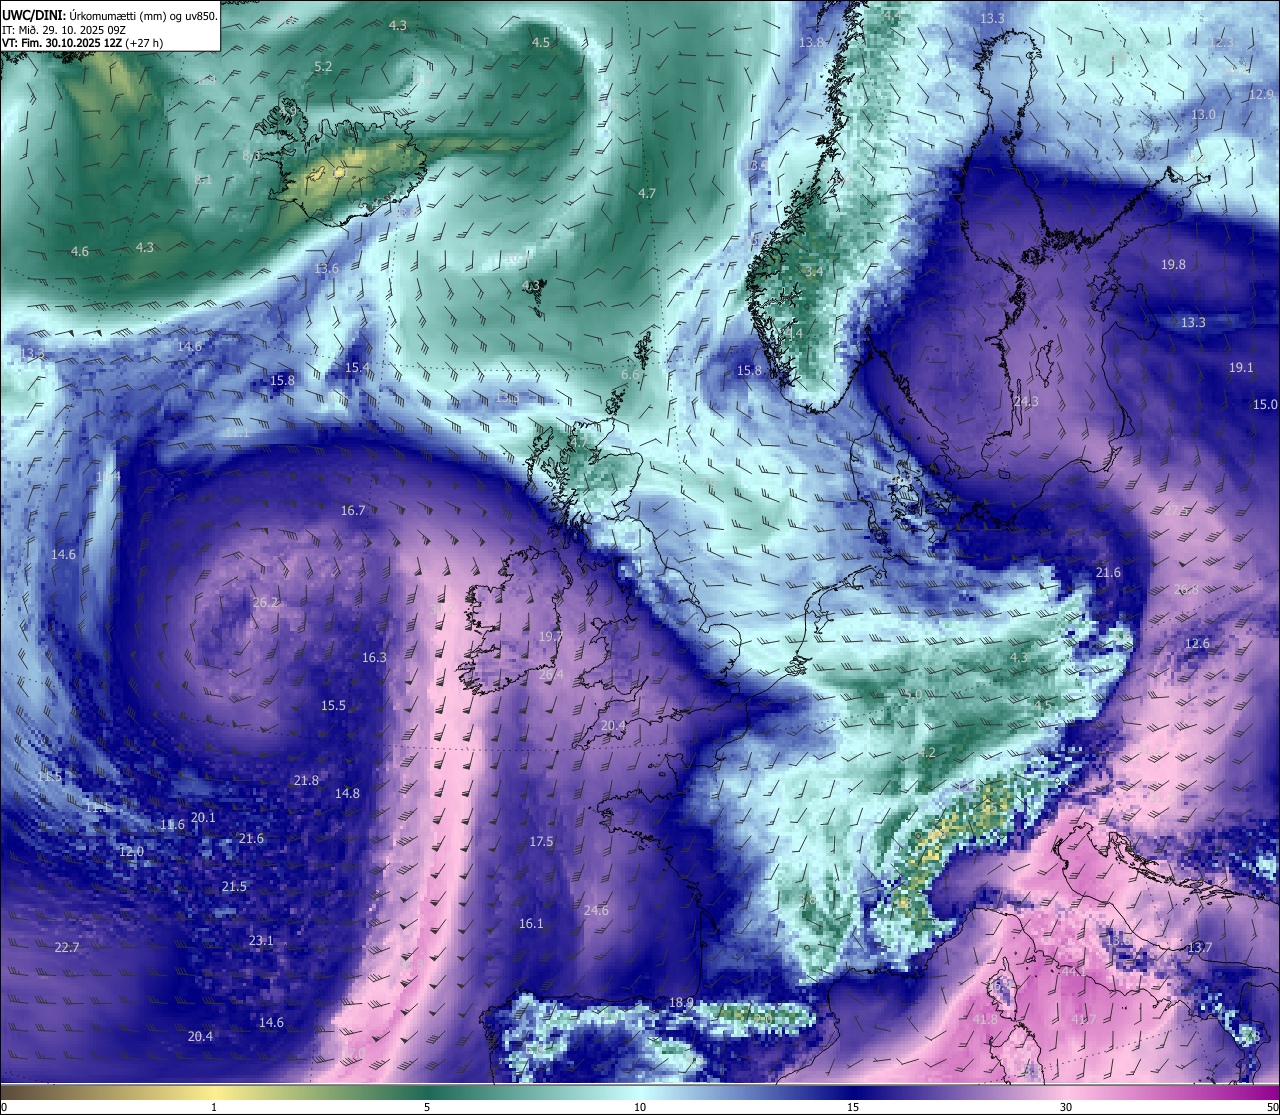Click the 4.7 value label
The image size is (1280, 1115).
(647, 194)
